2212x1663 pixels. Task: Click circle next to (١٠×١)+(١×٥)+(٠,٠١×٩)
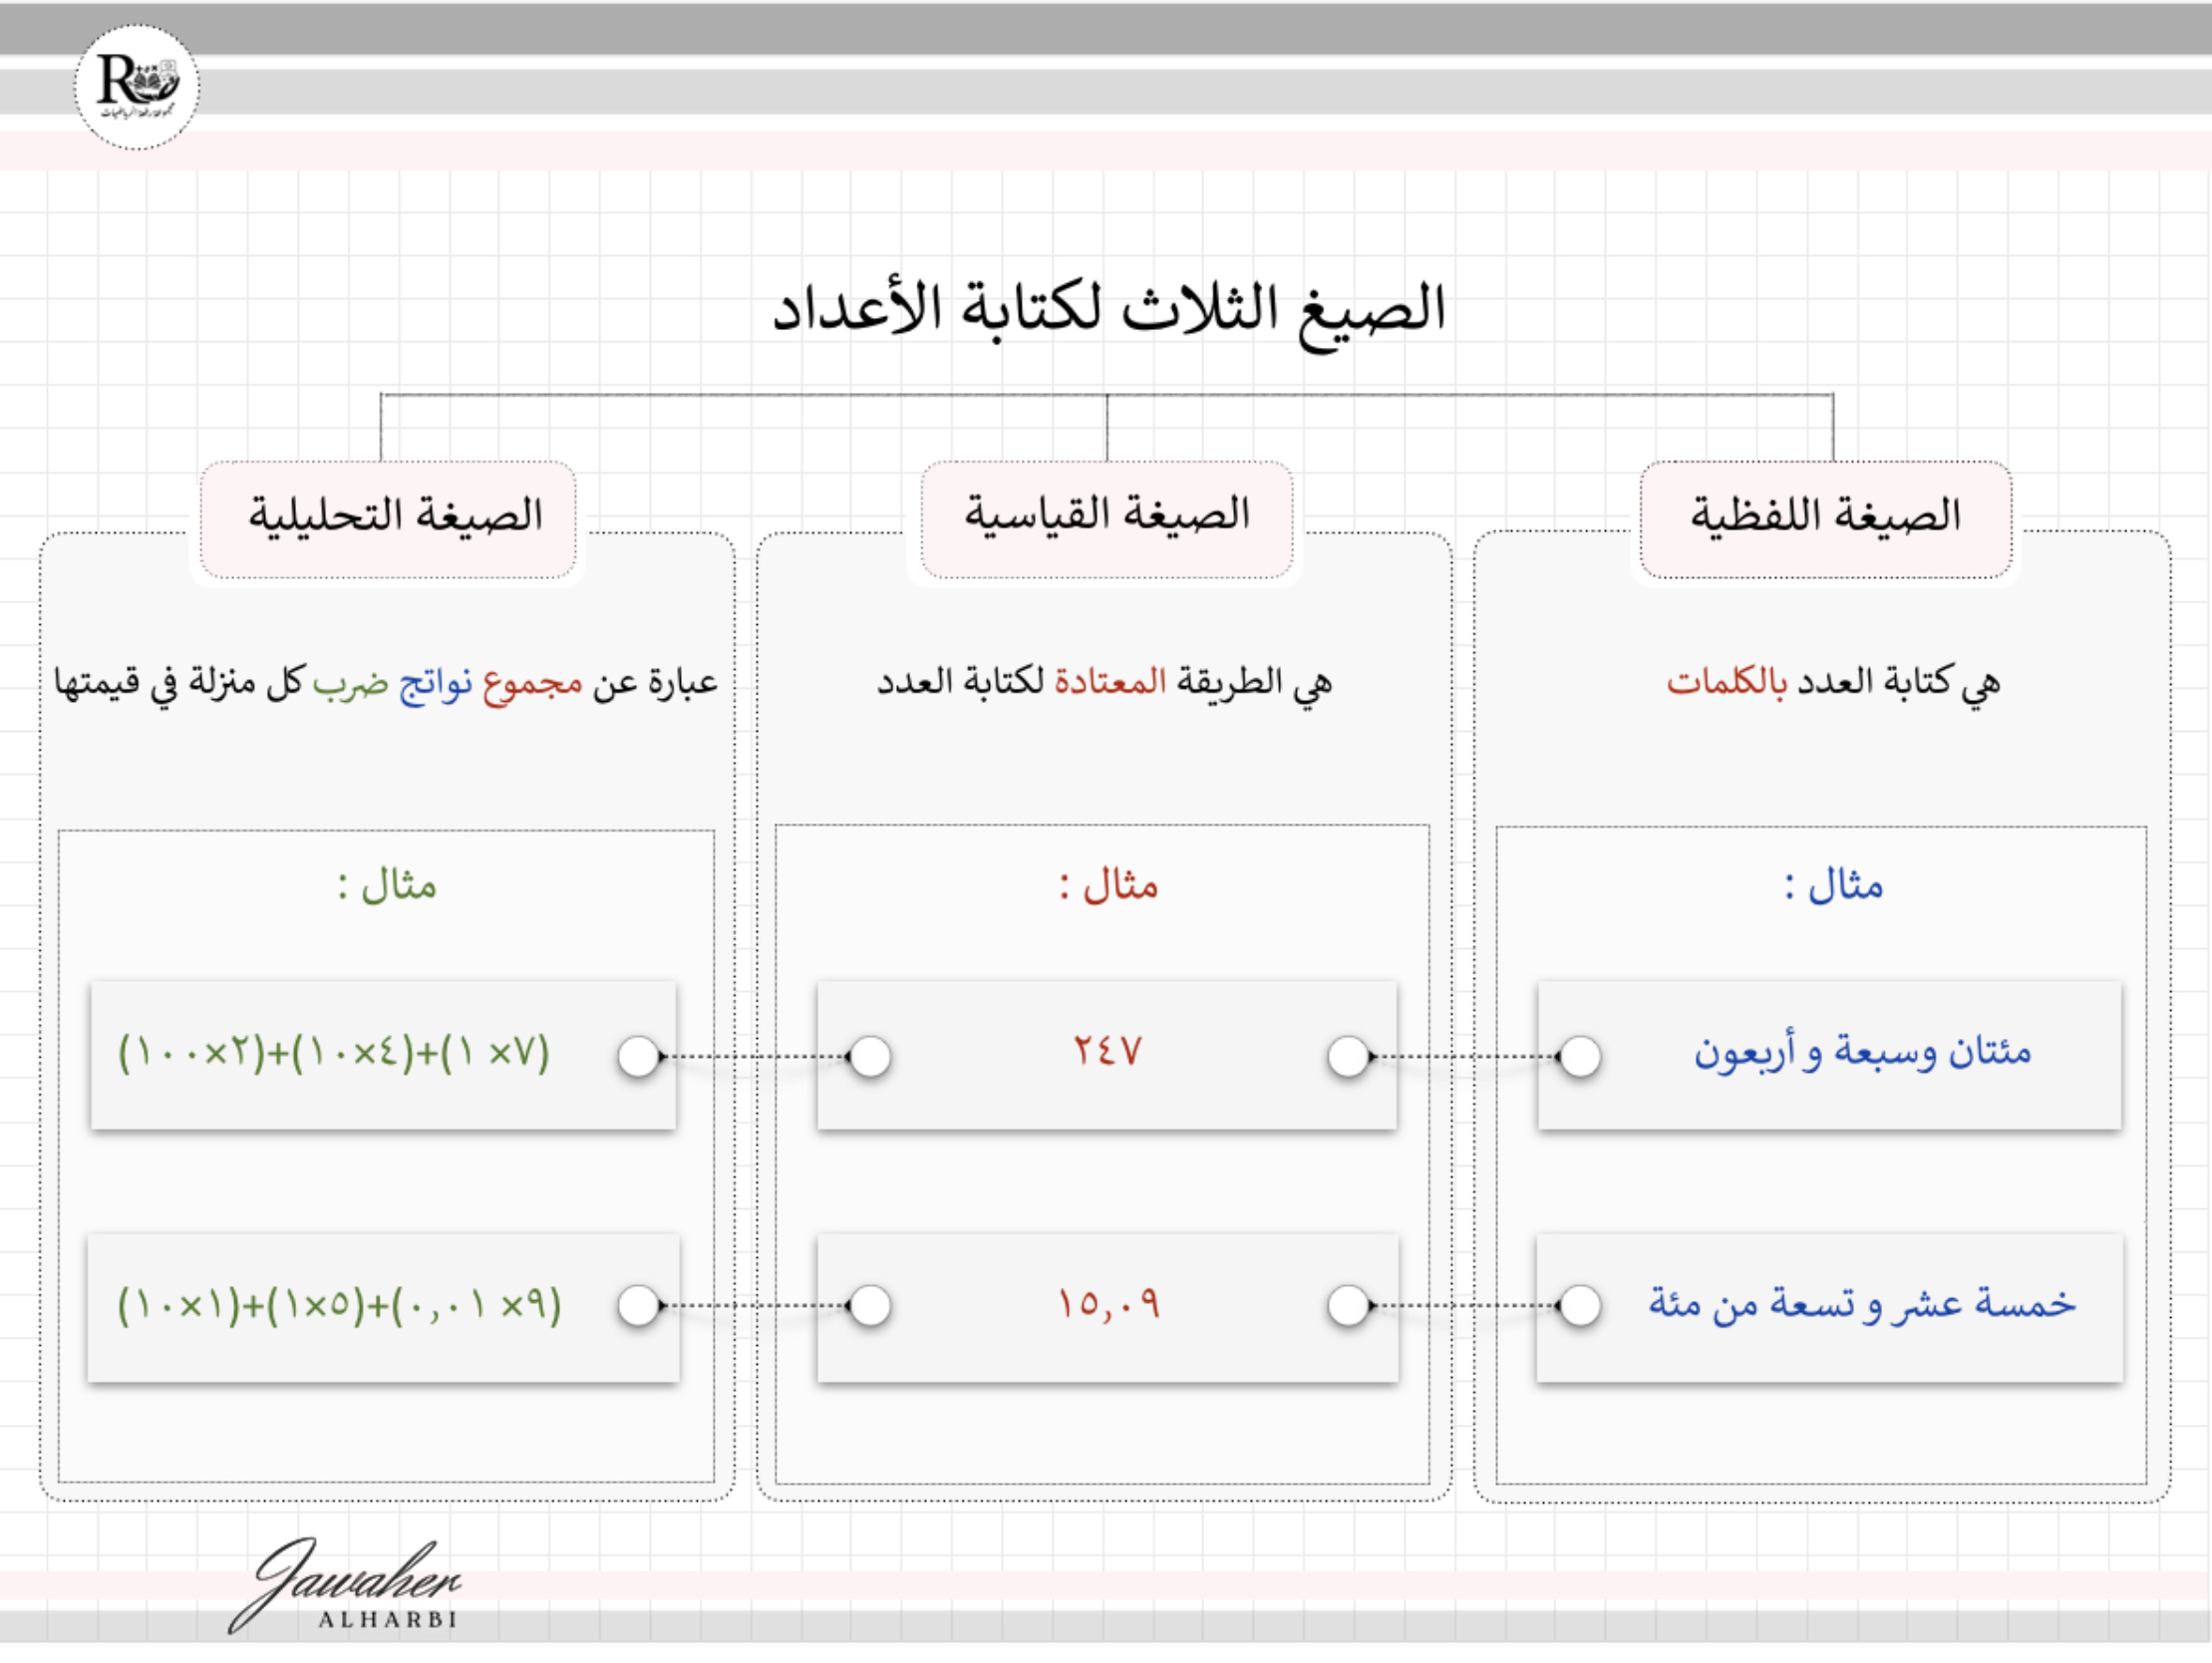click(638, 1306)
